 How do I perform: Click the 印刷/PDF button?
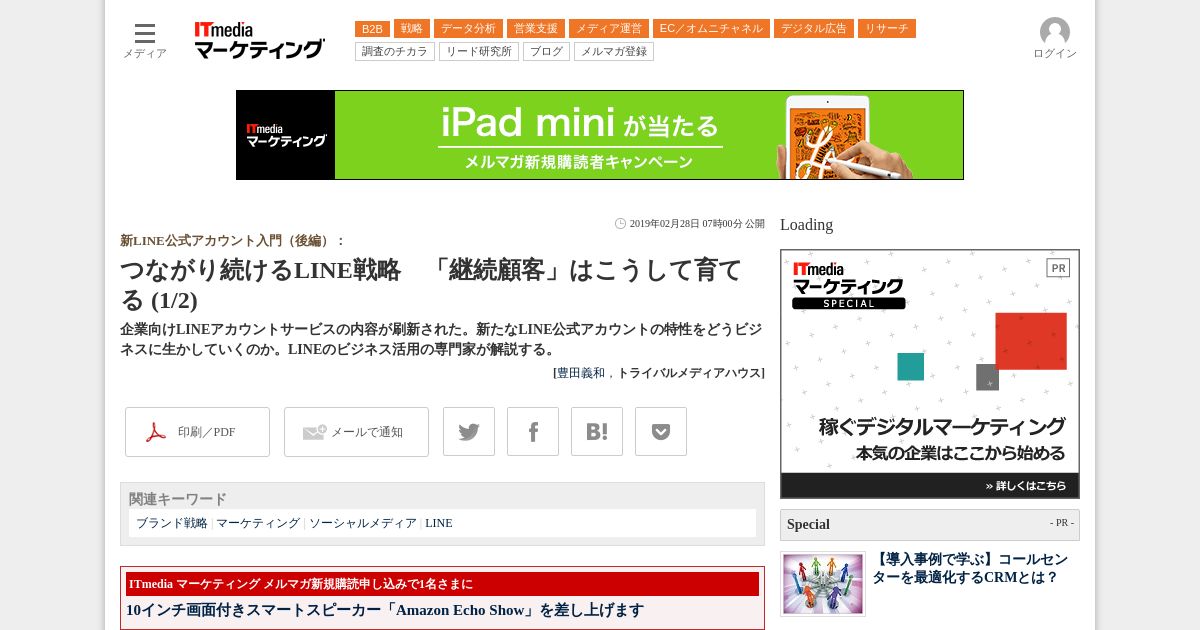point(197,432)
